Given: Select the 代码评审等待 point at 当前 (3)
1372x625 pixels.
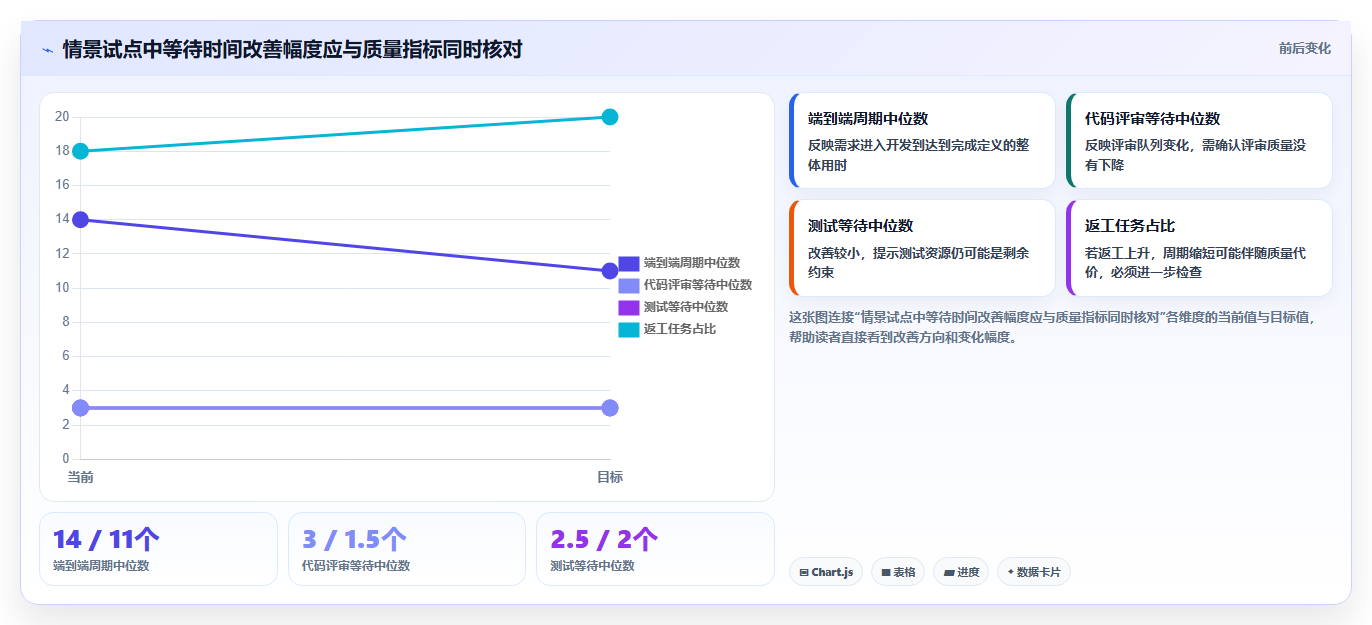Looking at the screenshot, I should tap(81, 408).
